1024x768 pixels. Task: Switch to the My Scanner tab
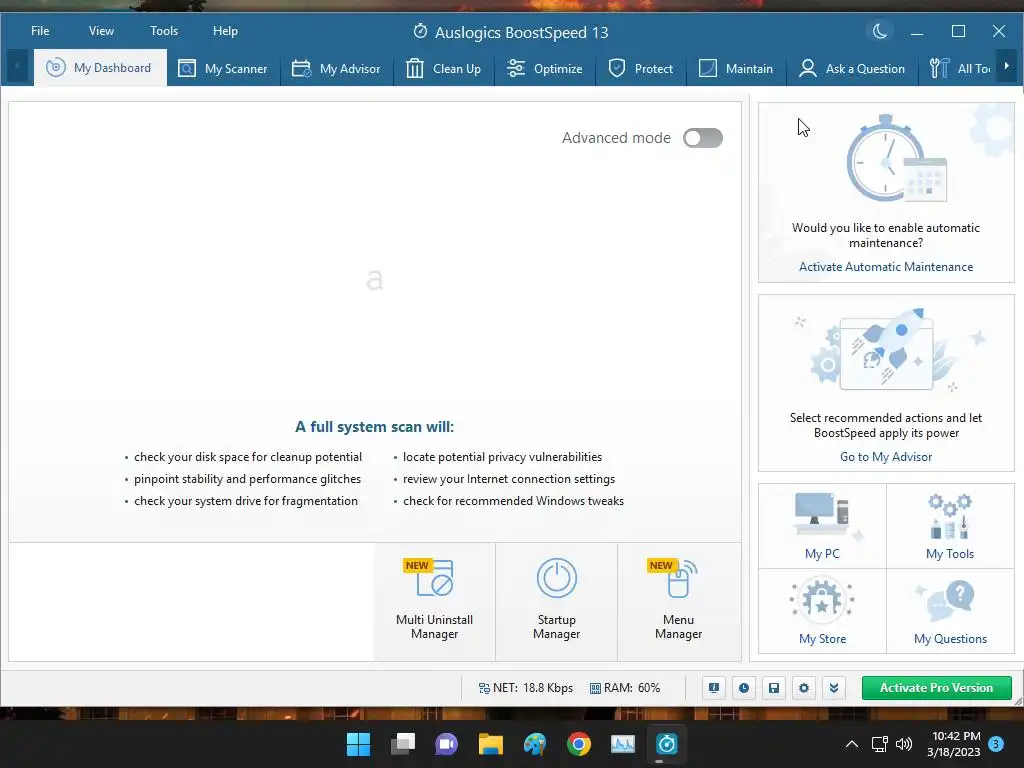click(223, 69)
